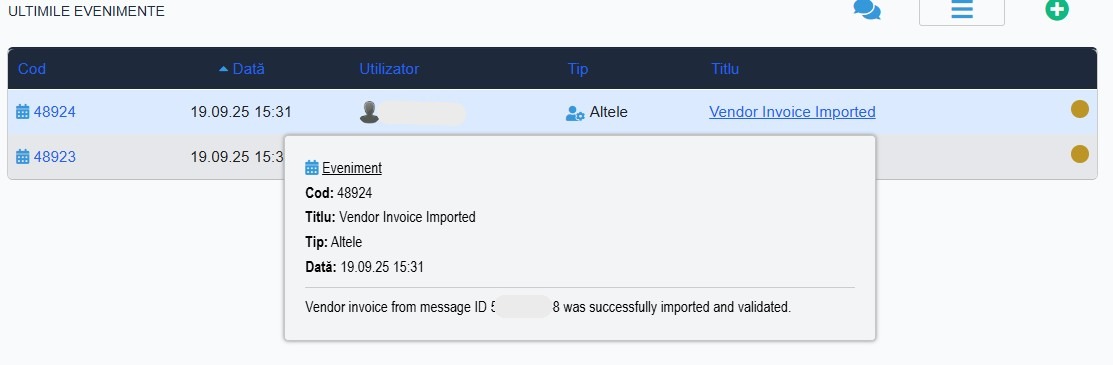1113x365 pixels.
Task: Click yellow status dot on row 48923
Action: coord(1080,154)
